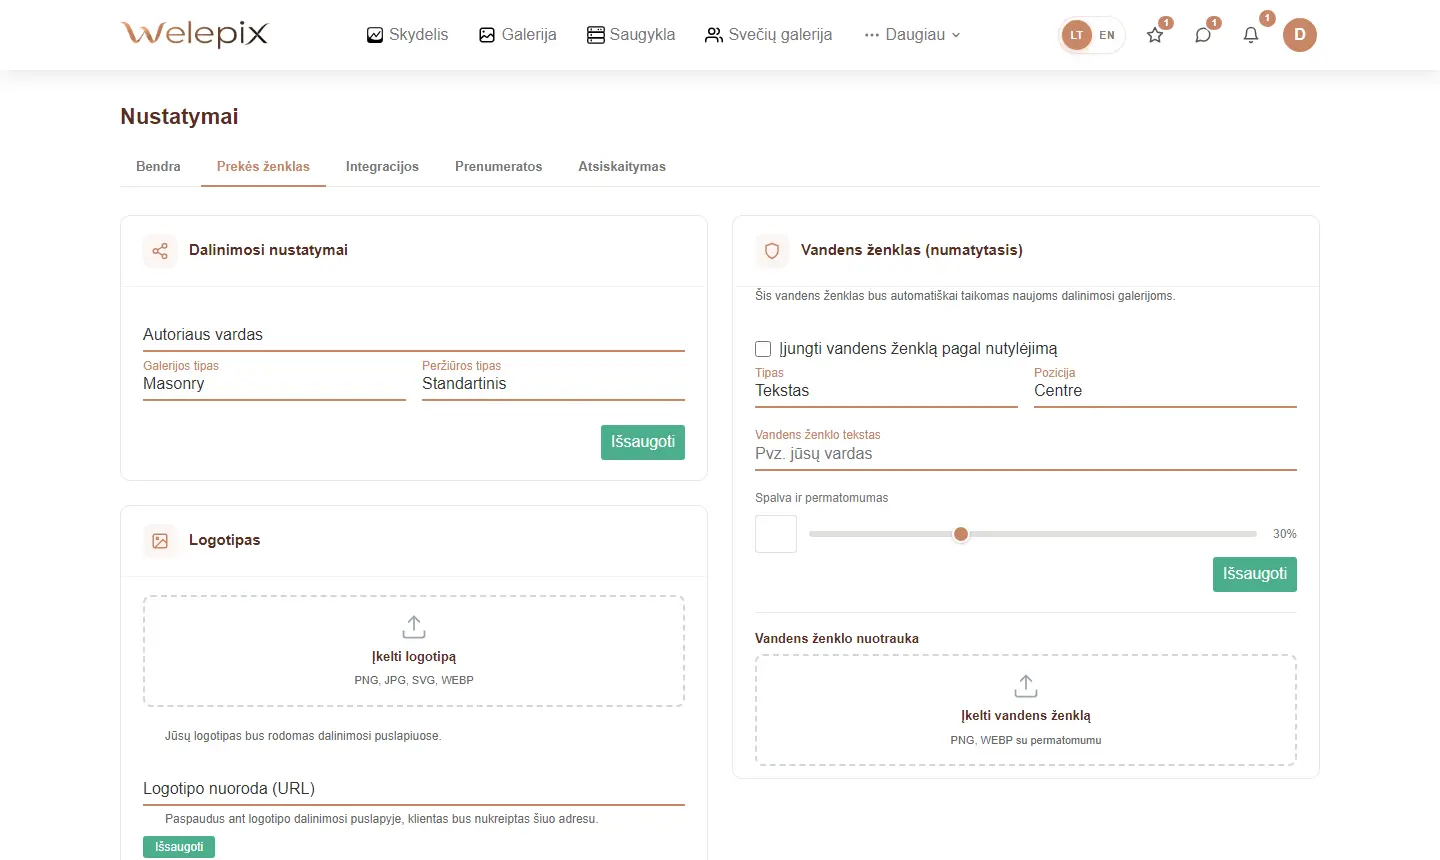Click the Welepix logo
Screen dimensions: 1440x860
click(195, 34)
